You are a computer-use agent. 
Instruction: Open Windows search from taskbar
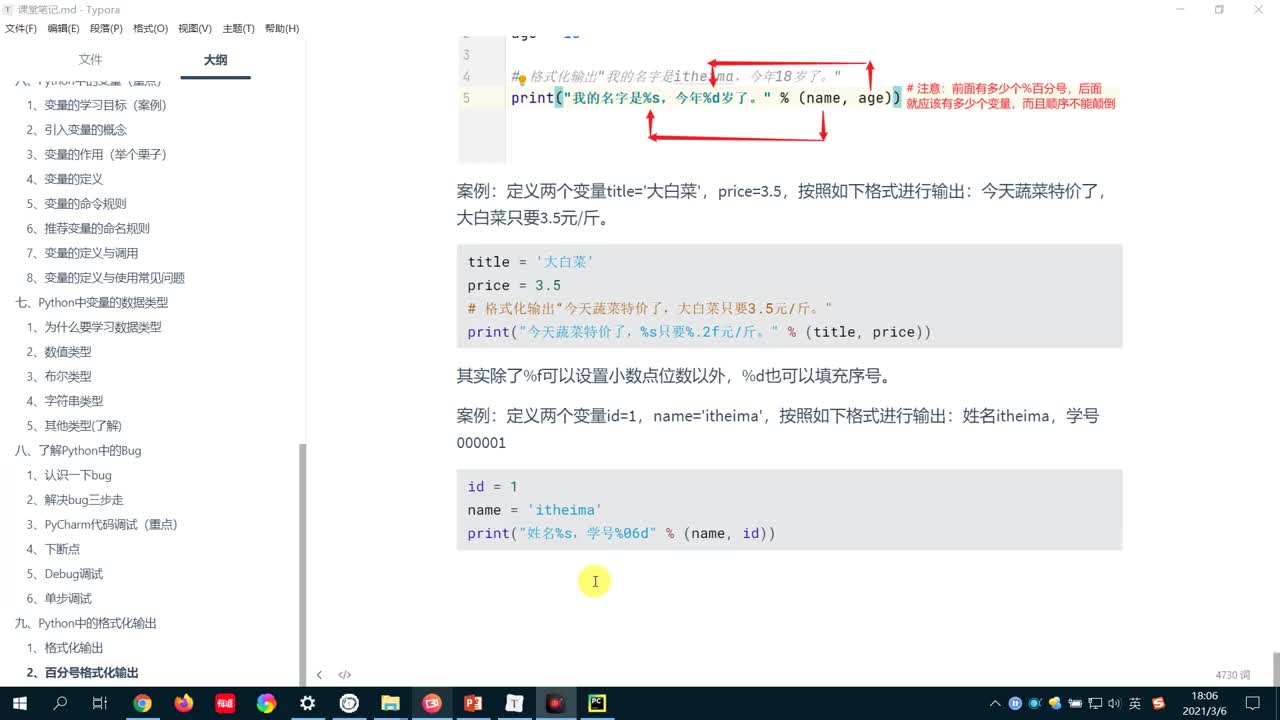60,703
